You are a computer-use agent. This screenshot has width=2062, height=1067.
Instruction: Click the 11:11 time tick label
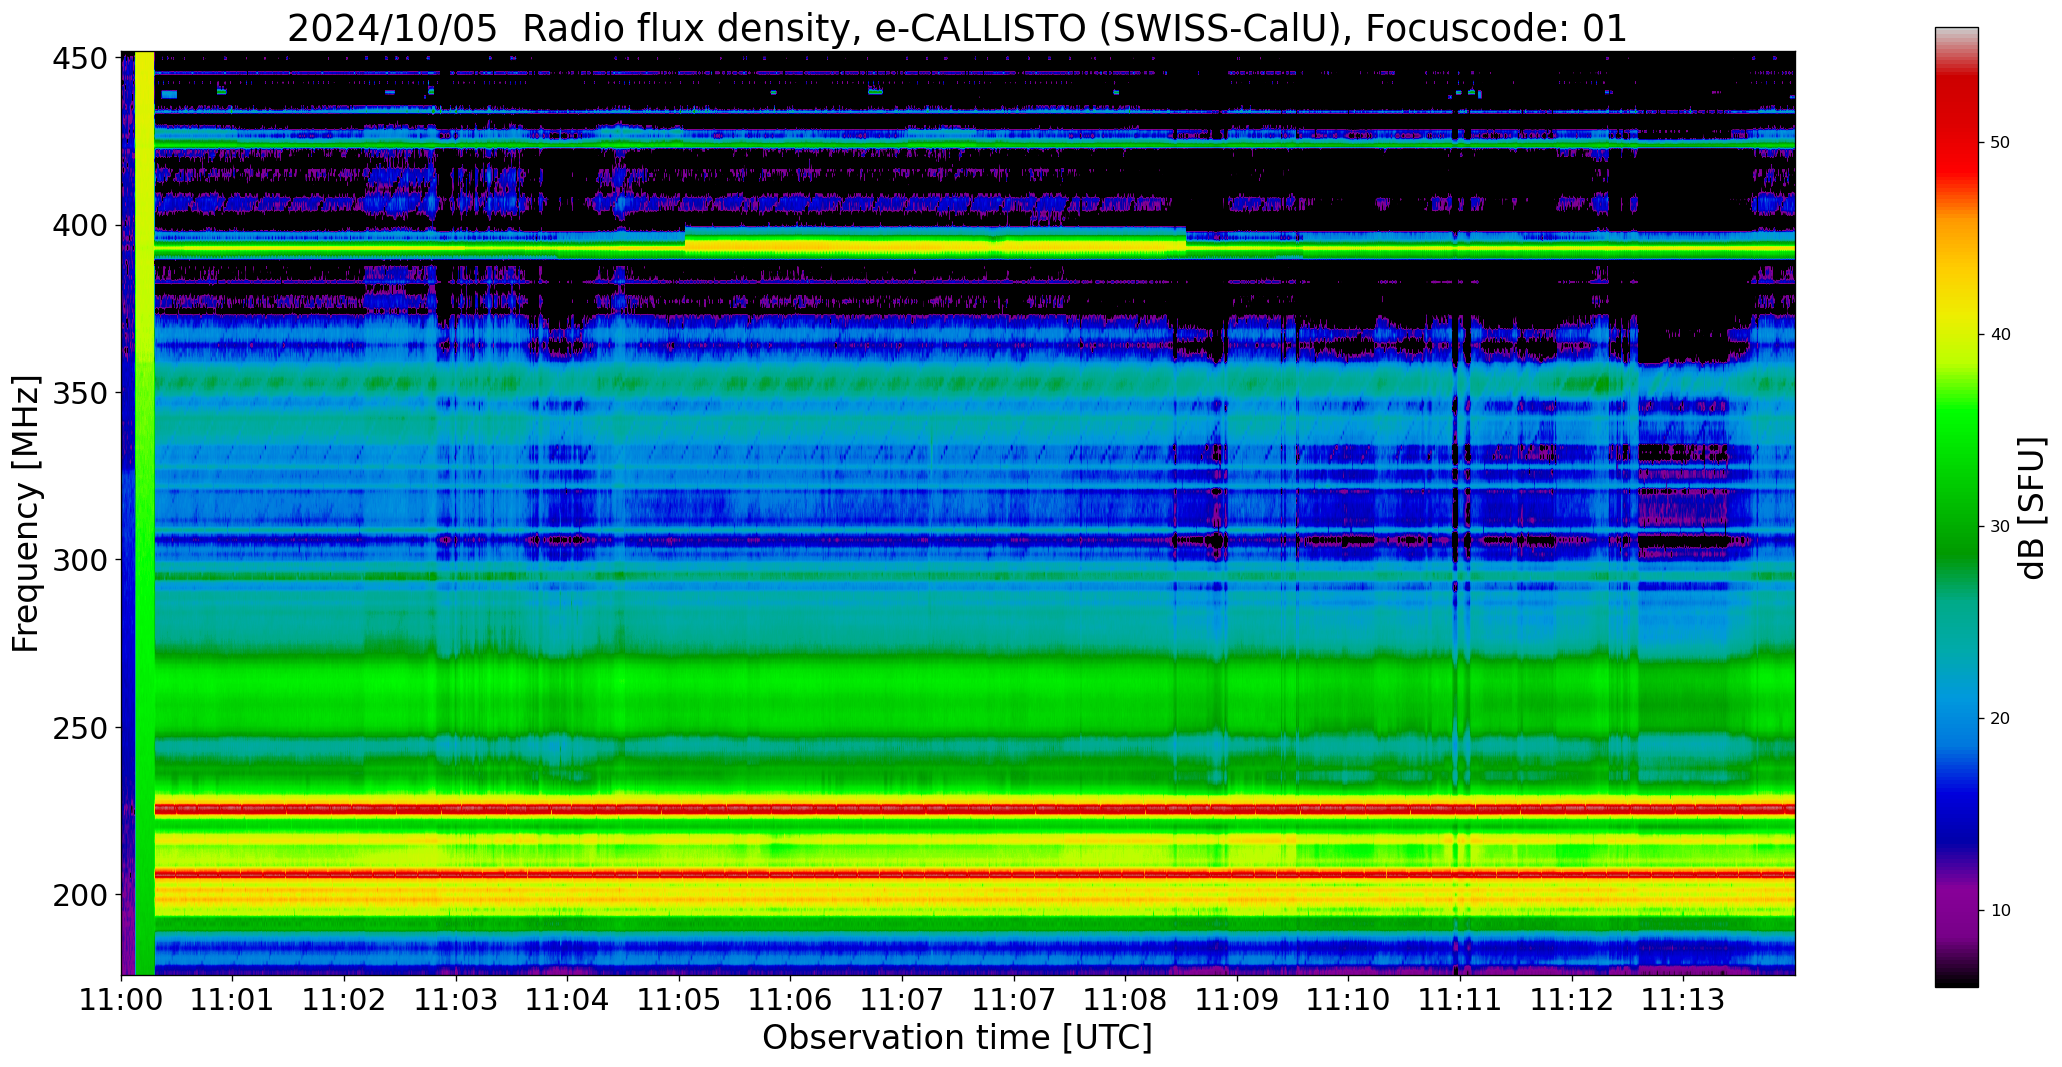(x=1460, y=999)
